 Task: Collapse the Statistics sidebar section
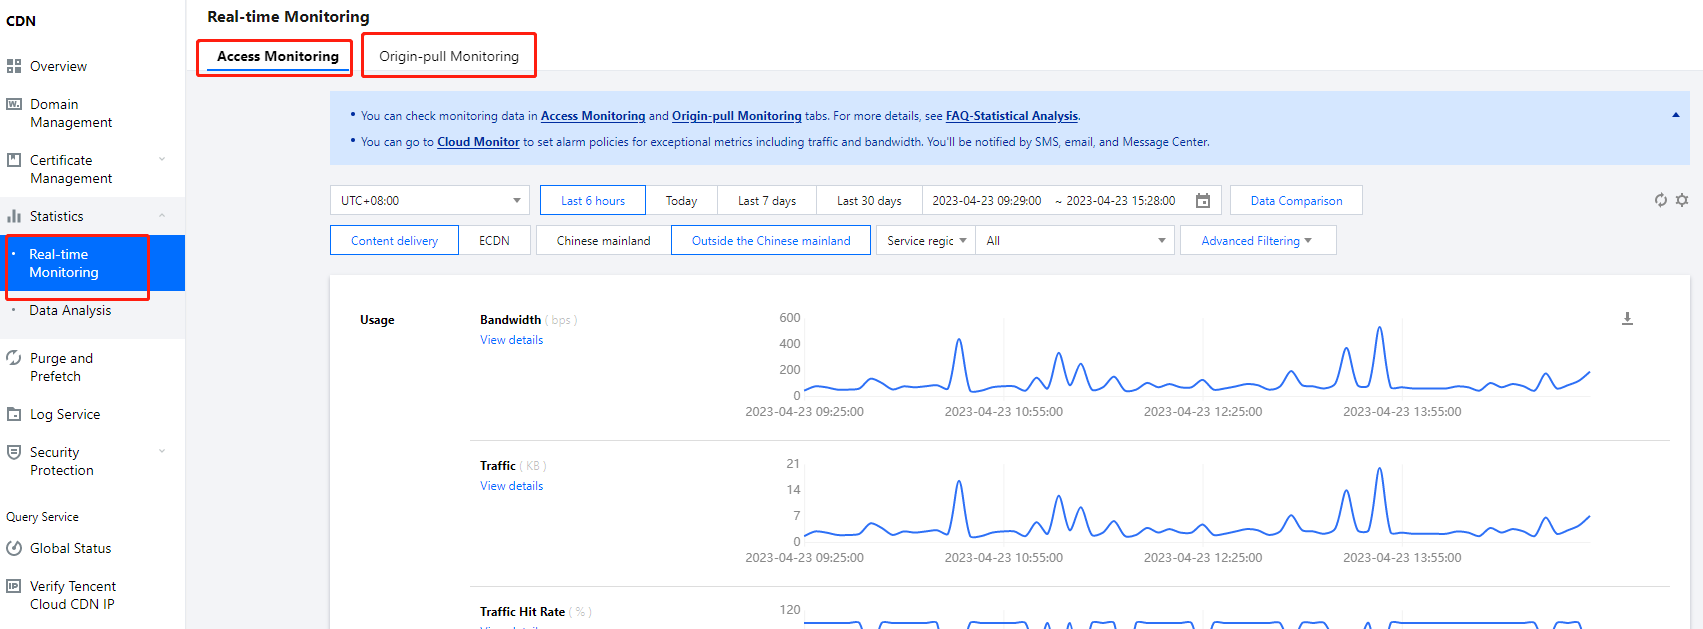[162, 216]
